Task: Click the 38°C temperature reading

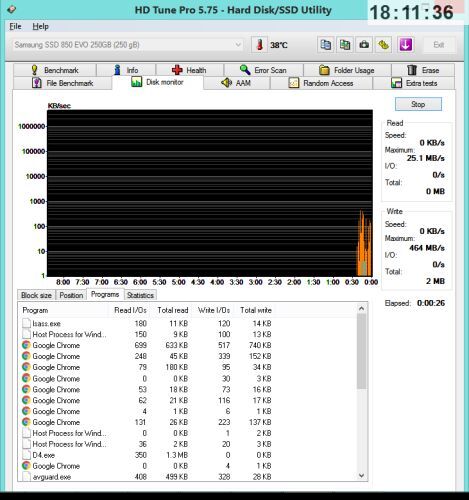Action: 279,45
